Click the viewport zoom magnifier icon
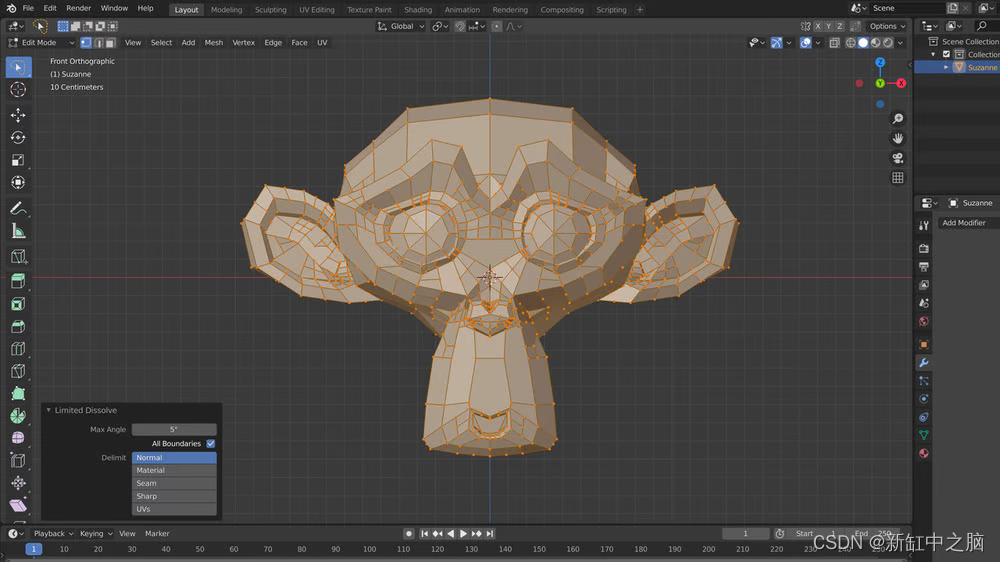The image size is (1000, 562). 897,119
